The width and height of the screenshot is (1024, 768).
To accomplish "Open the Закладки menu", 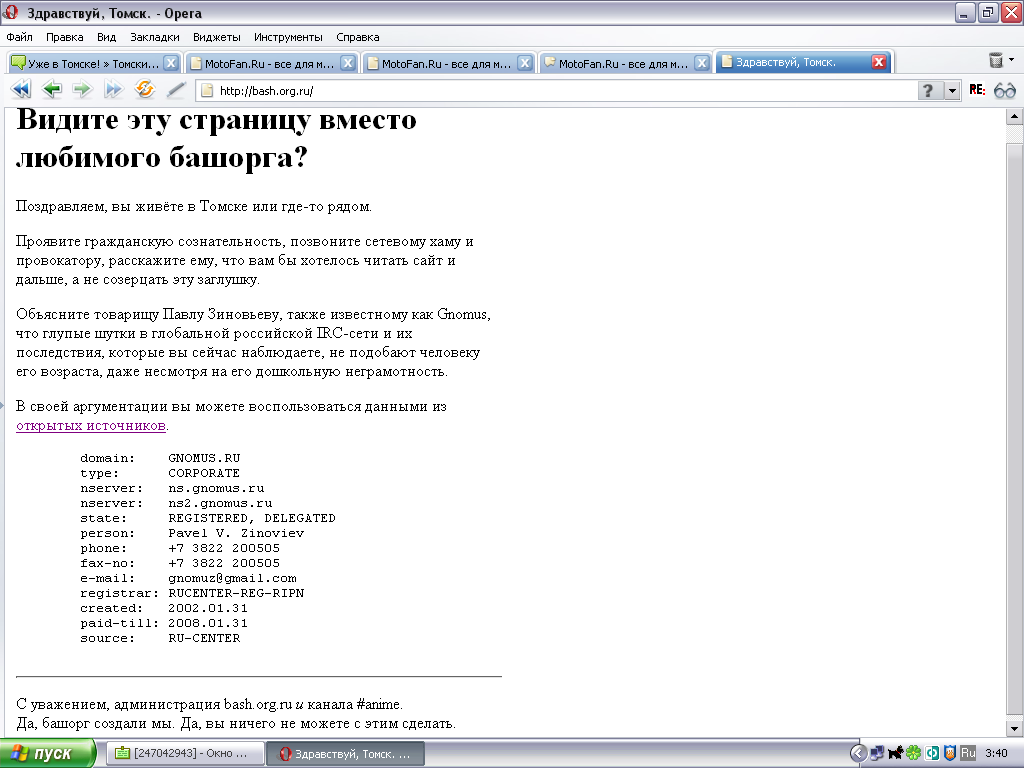I will [x=155, y=37].
